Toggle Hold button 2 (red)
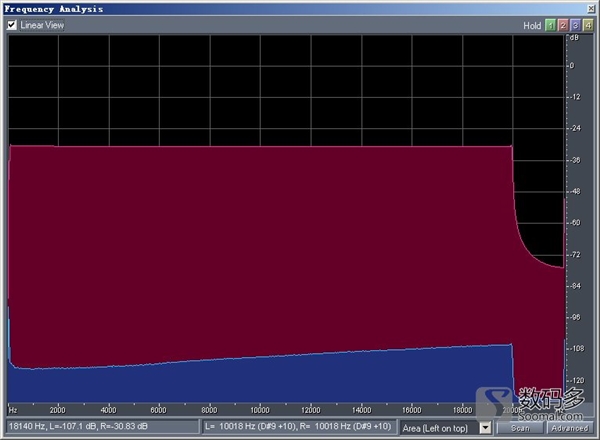 (562, 26)
